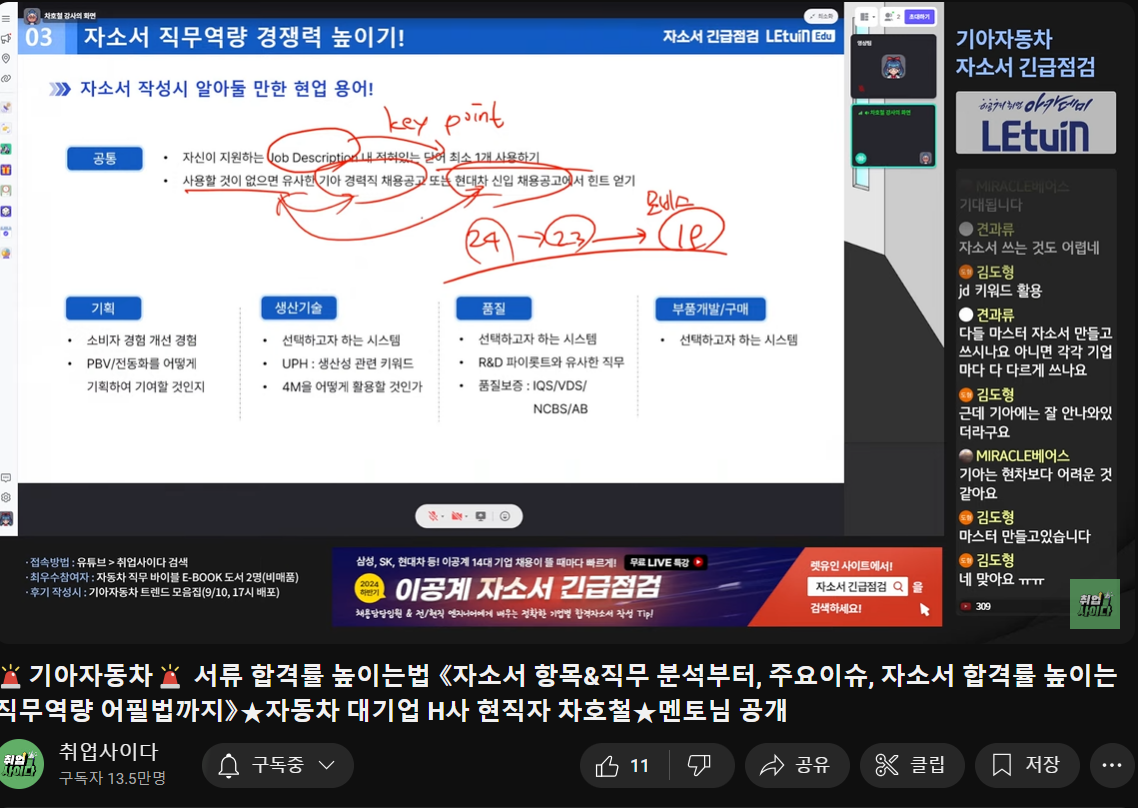This screenshot has width=1138, height=808.
Task: Click the megaphone announcement icon in the sidebar
Action: [6, 38]
